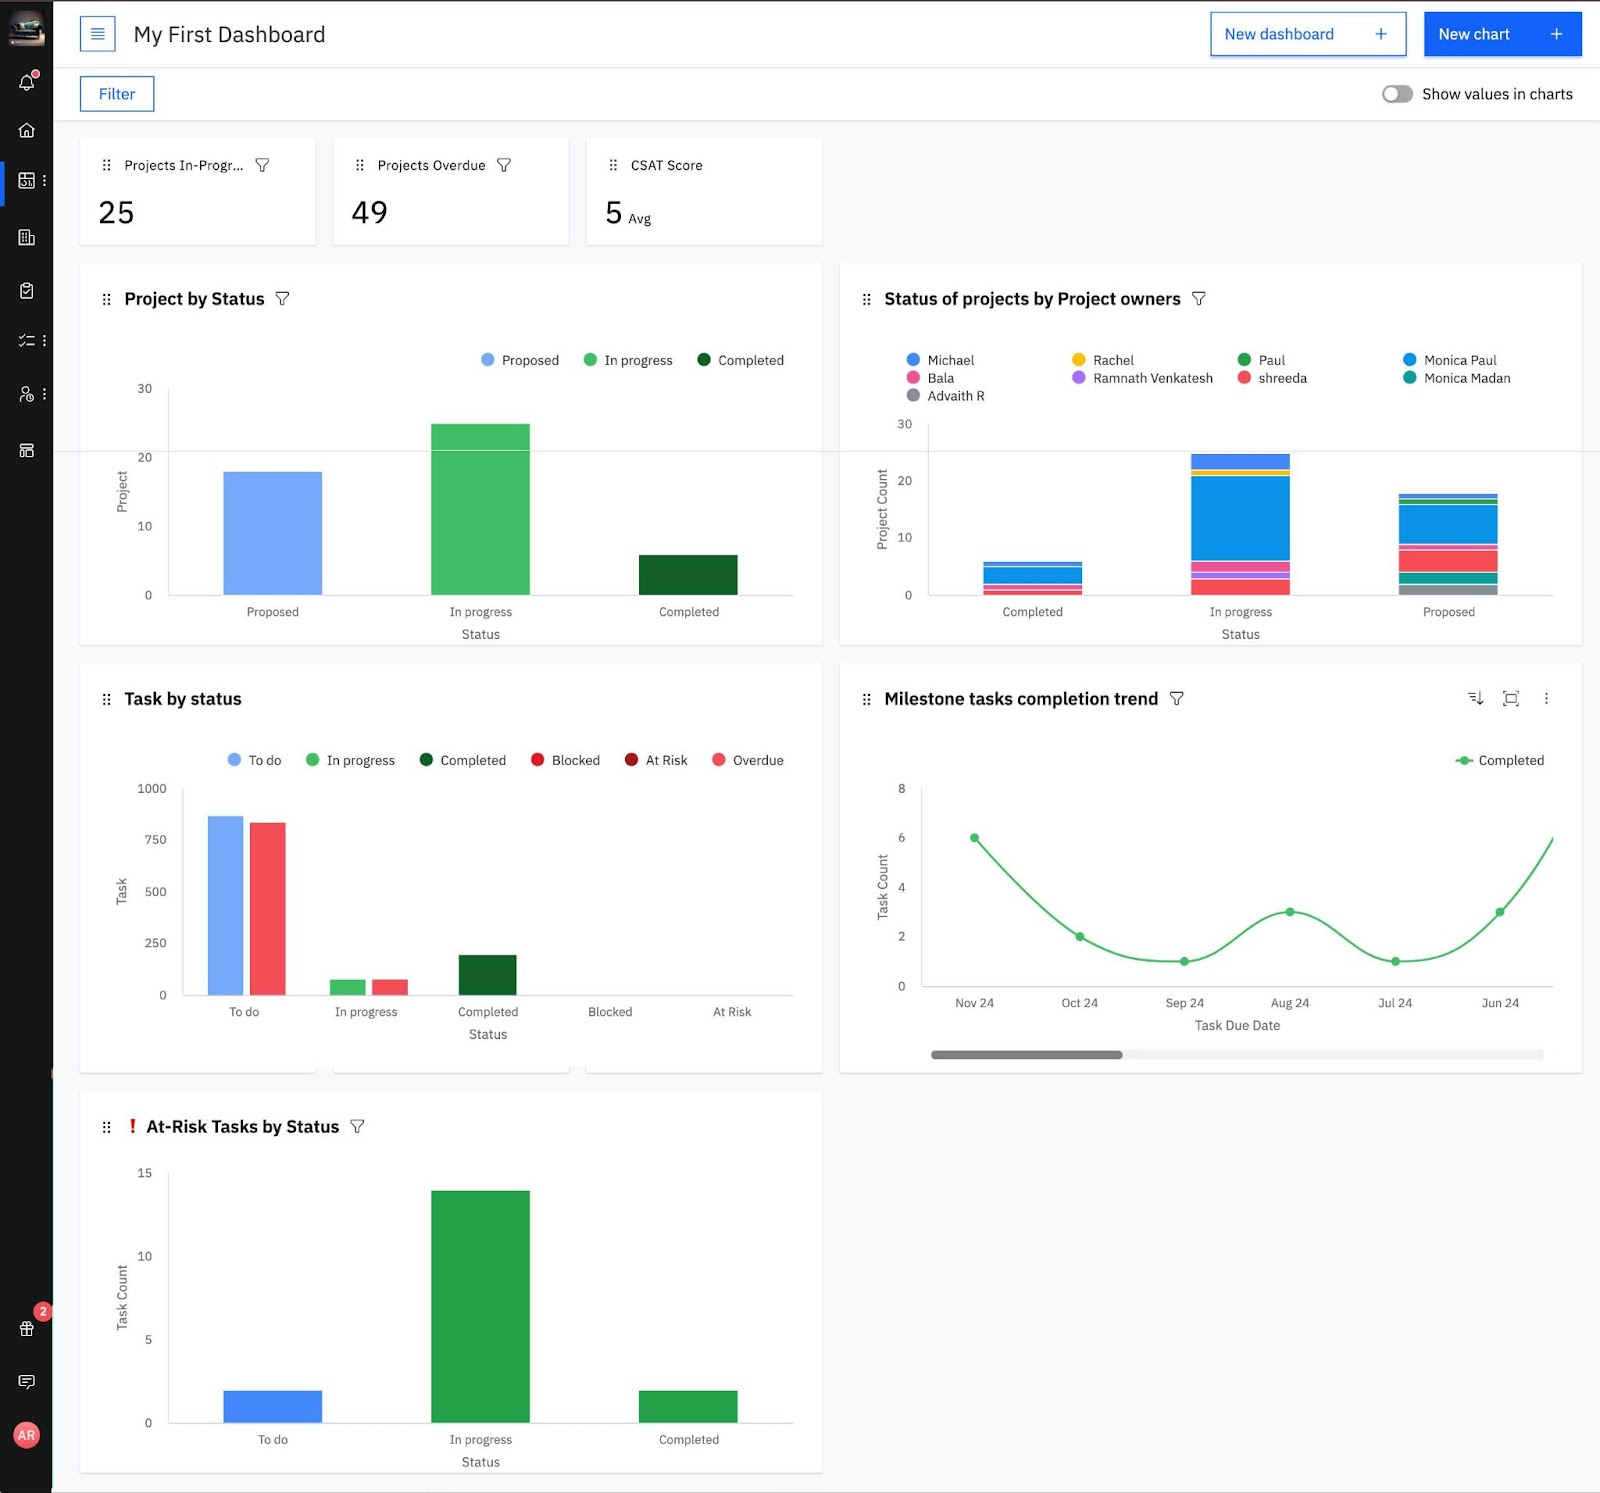Open the dashboards icon in sidebar
The height and width of the screenshot is (1493, 1600).
tap(27, 181)
